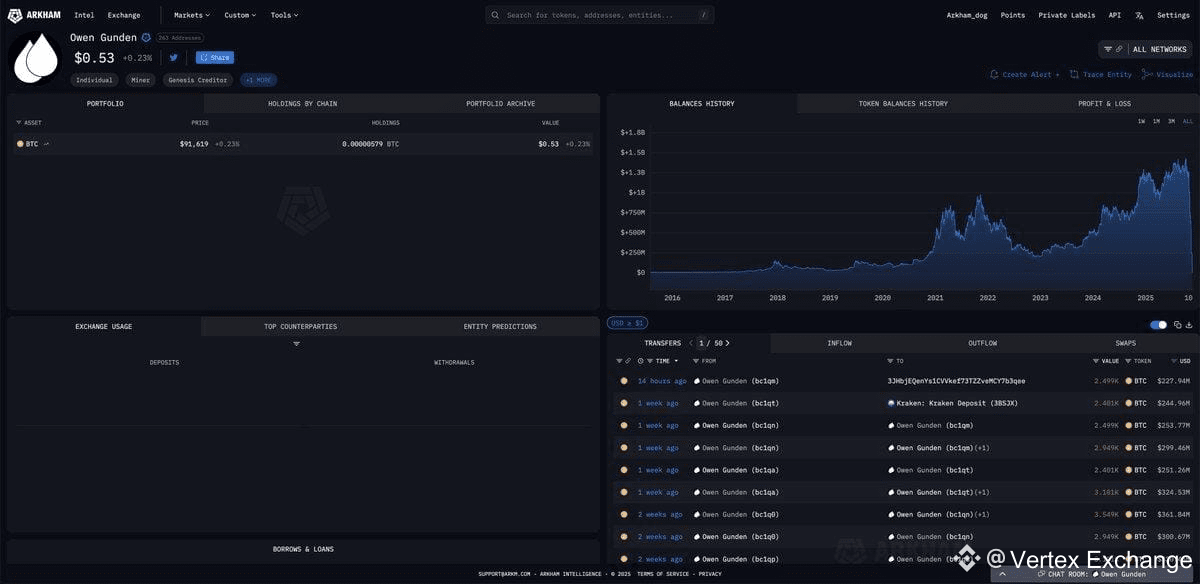
Task: Click the language translation icon
Action: point(1139,15)
